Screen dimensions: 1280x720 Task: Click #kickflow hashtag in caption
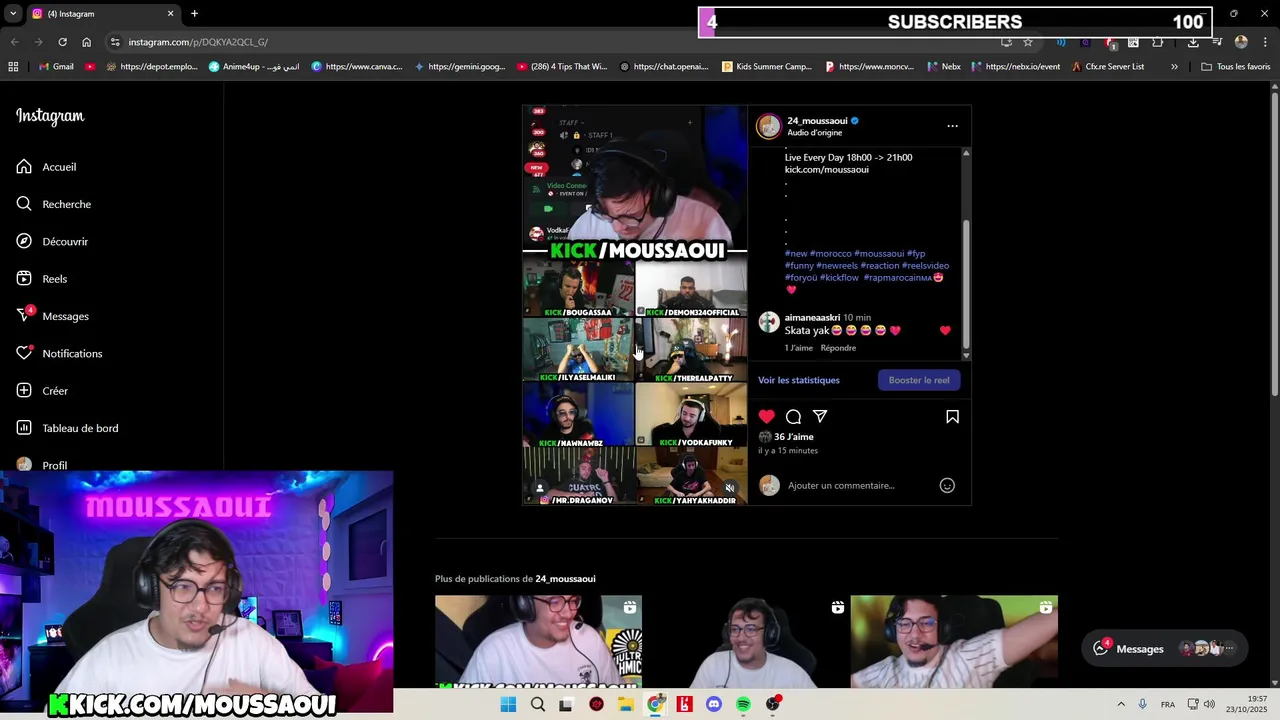tap(839, 278)
